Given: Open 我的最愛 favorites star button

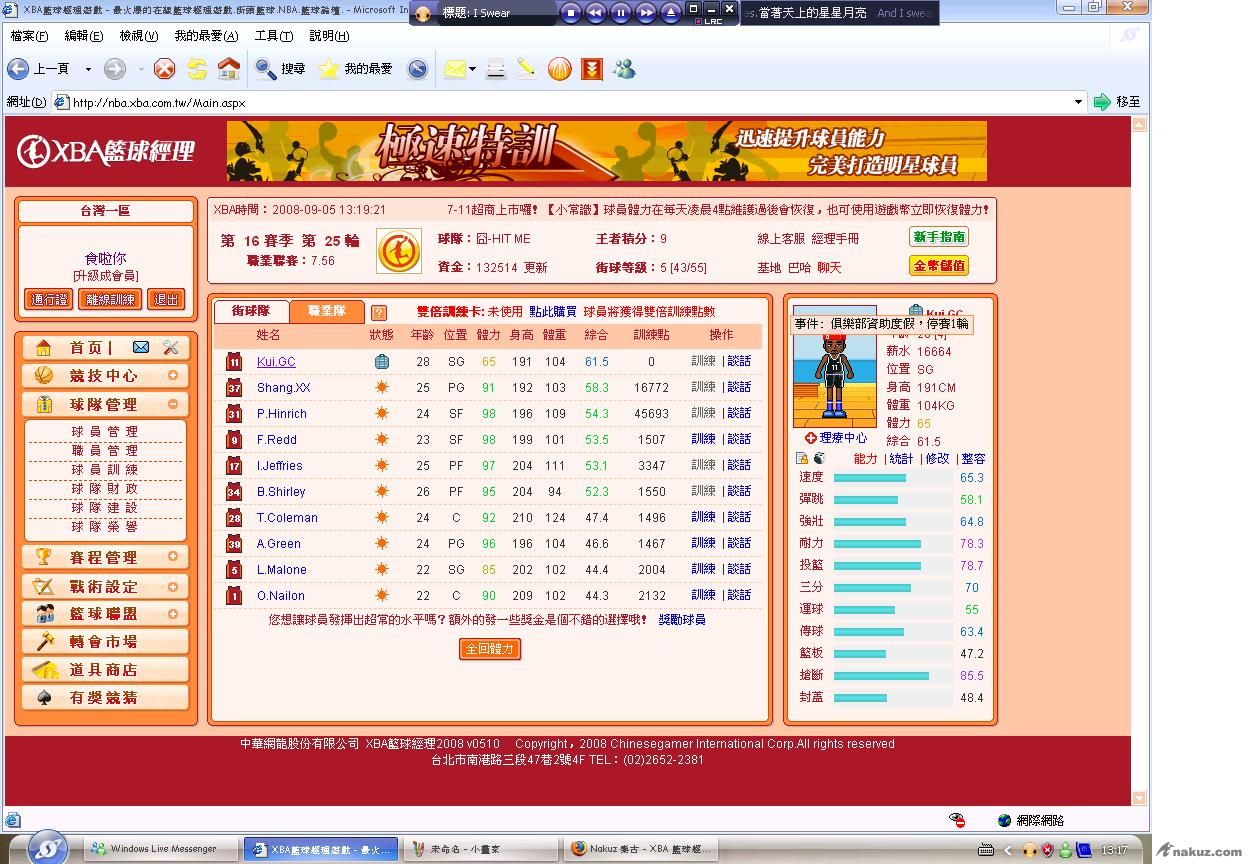Looking at the screenshot, I should click(x=355, y=69).
